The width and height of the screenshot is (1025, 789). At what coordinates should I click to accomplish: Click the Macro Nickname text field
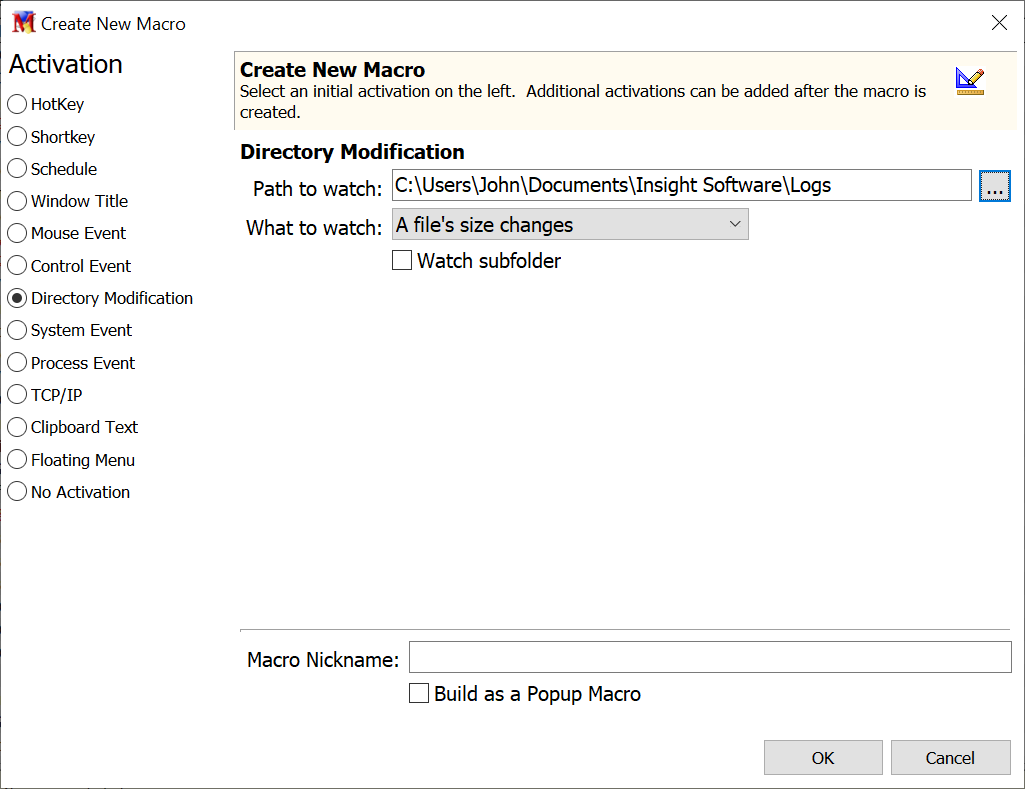710,658
